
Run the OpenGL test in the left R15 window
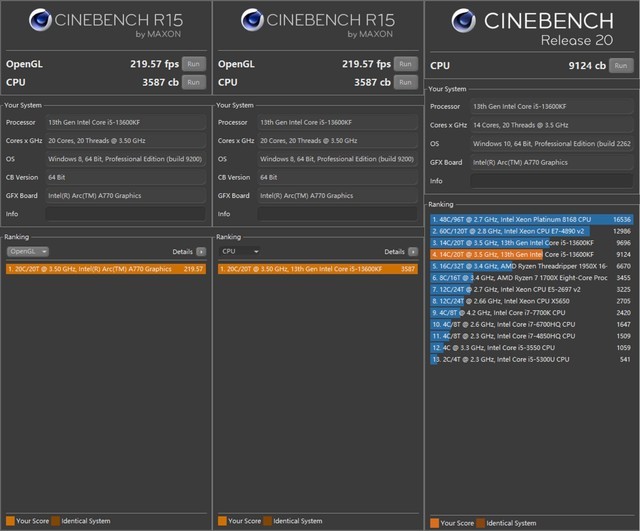click(194, 64)
